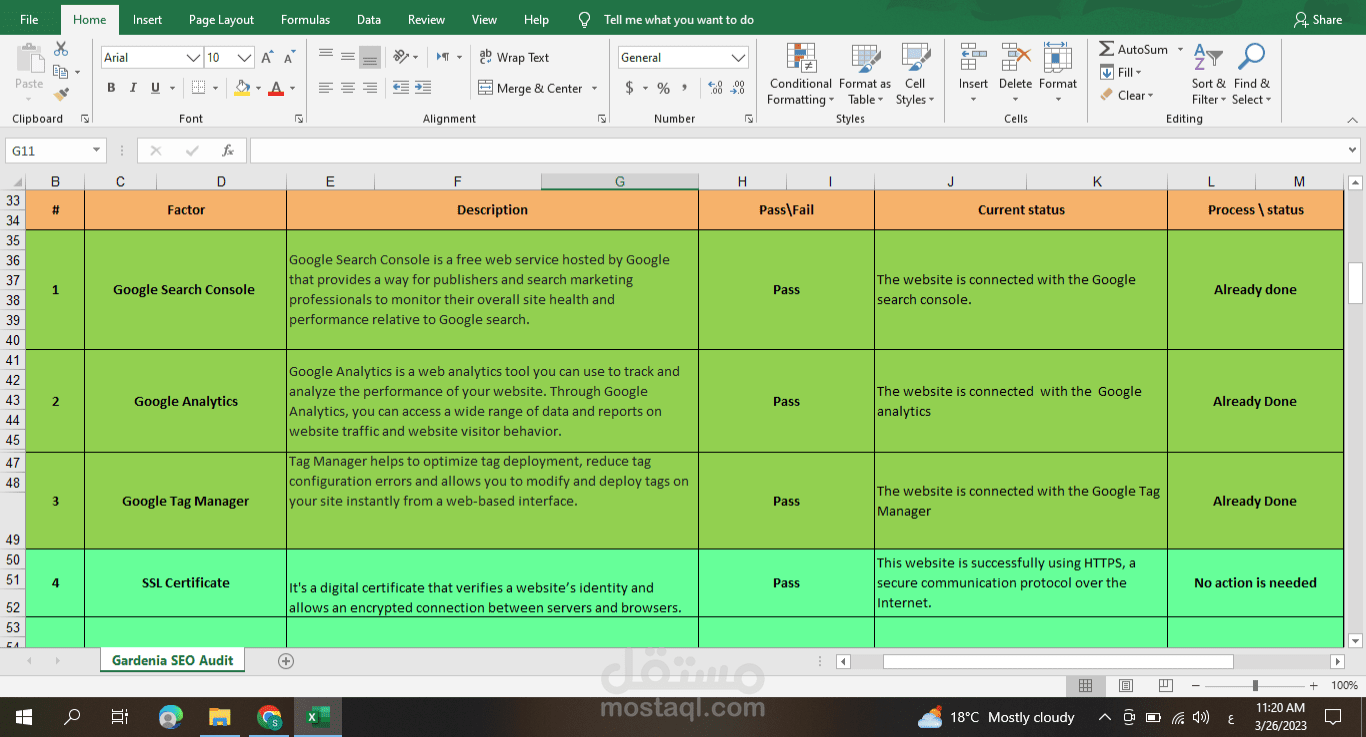Apply the red Font Color A
The width and height of the screenshot is (1366, 737).
pyautogui.click(x=276, y=88)
